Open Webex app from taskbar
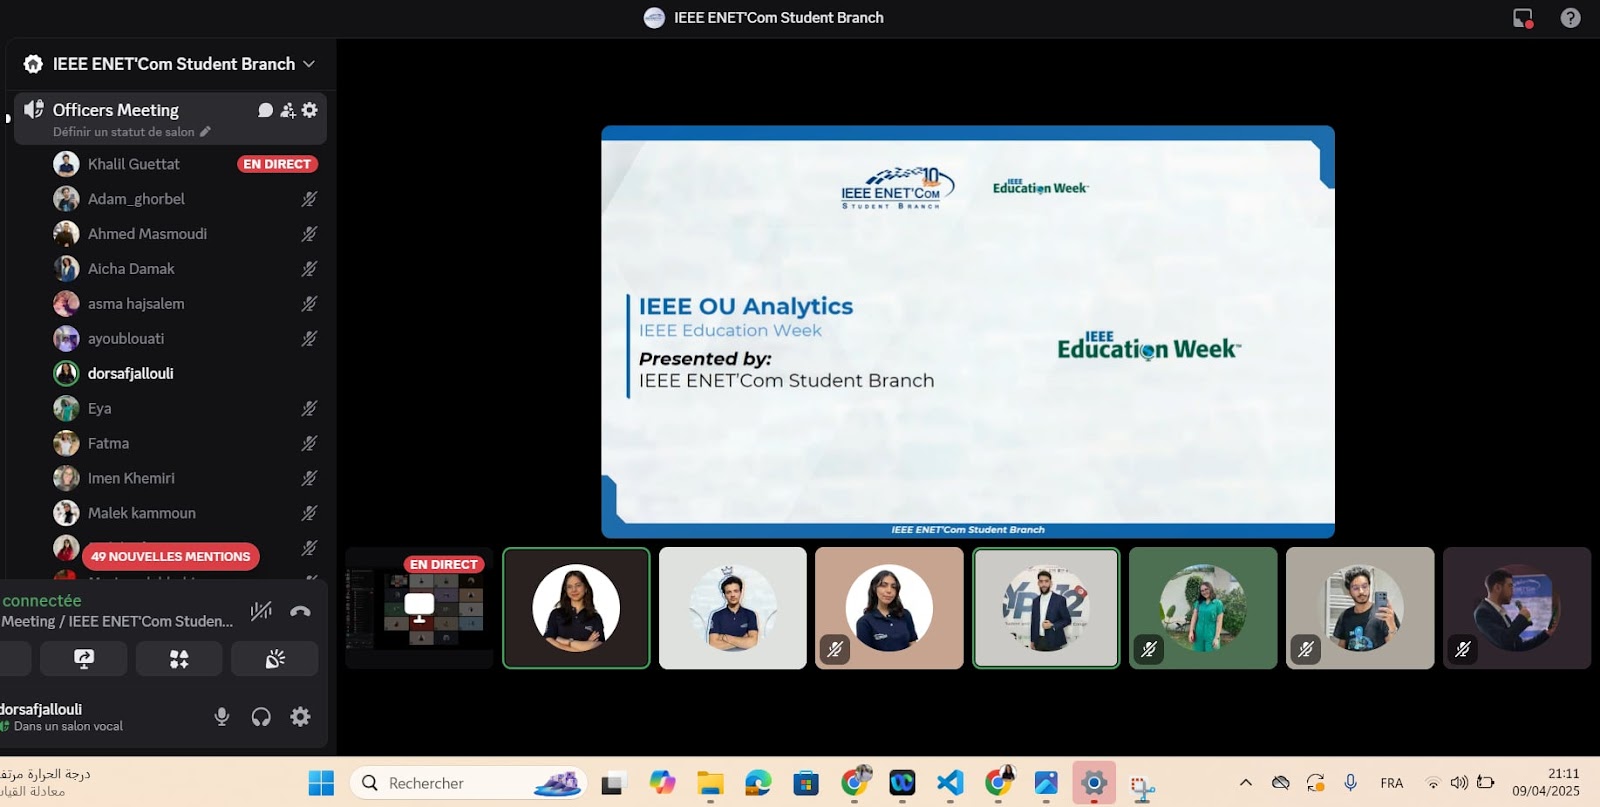1600x807 pixels. (902, 783)
